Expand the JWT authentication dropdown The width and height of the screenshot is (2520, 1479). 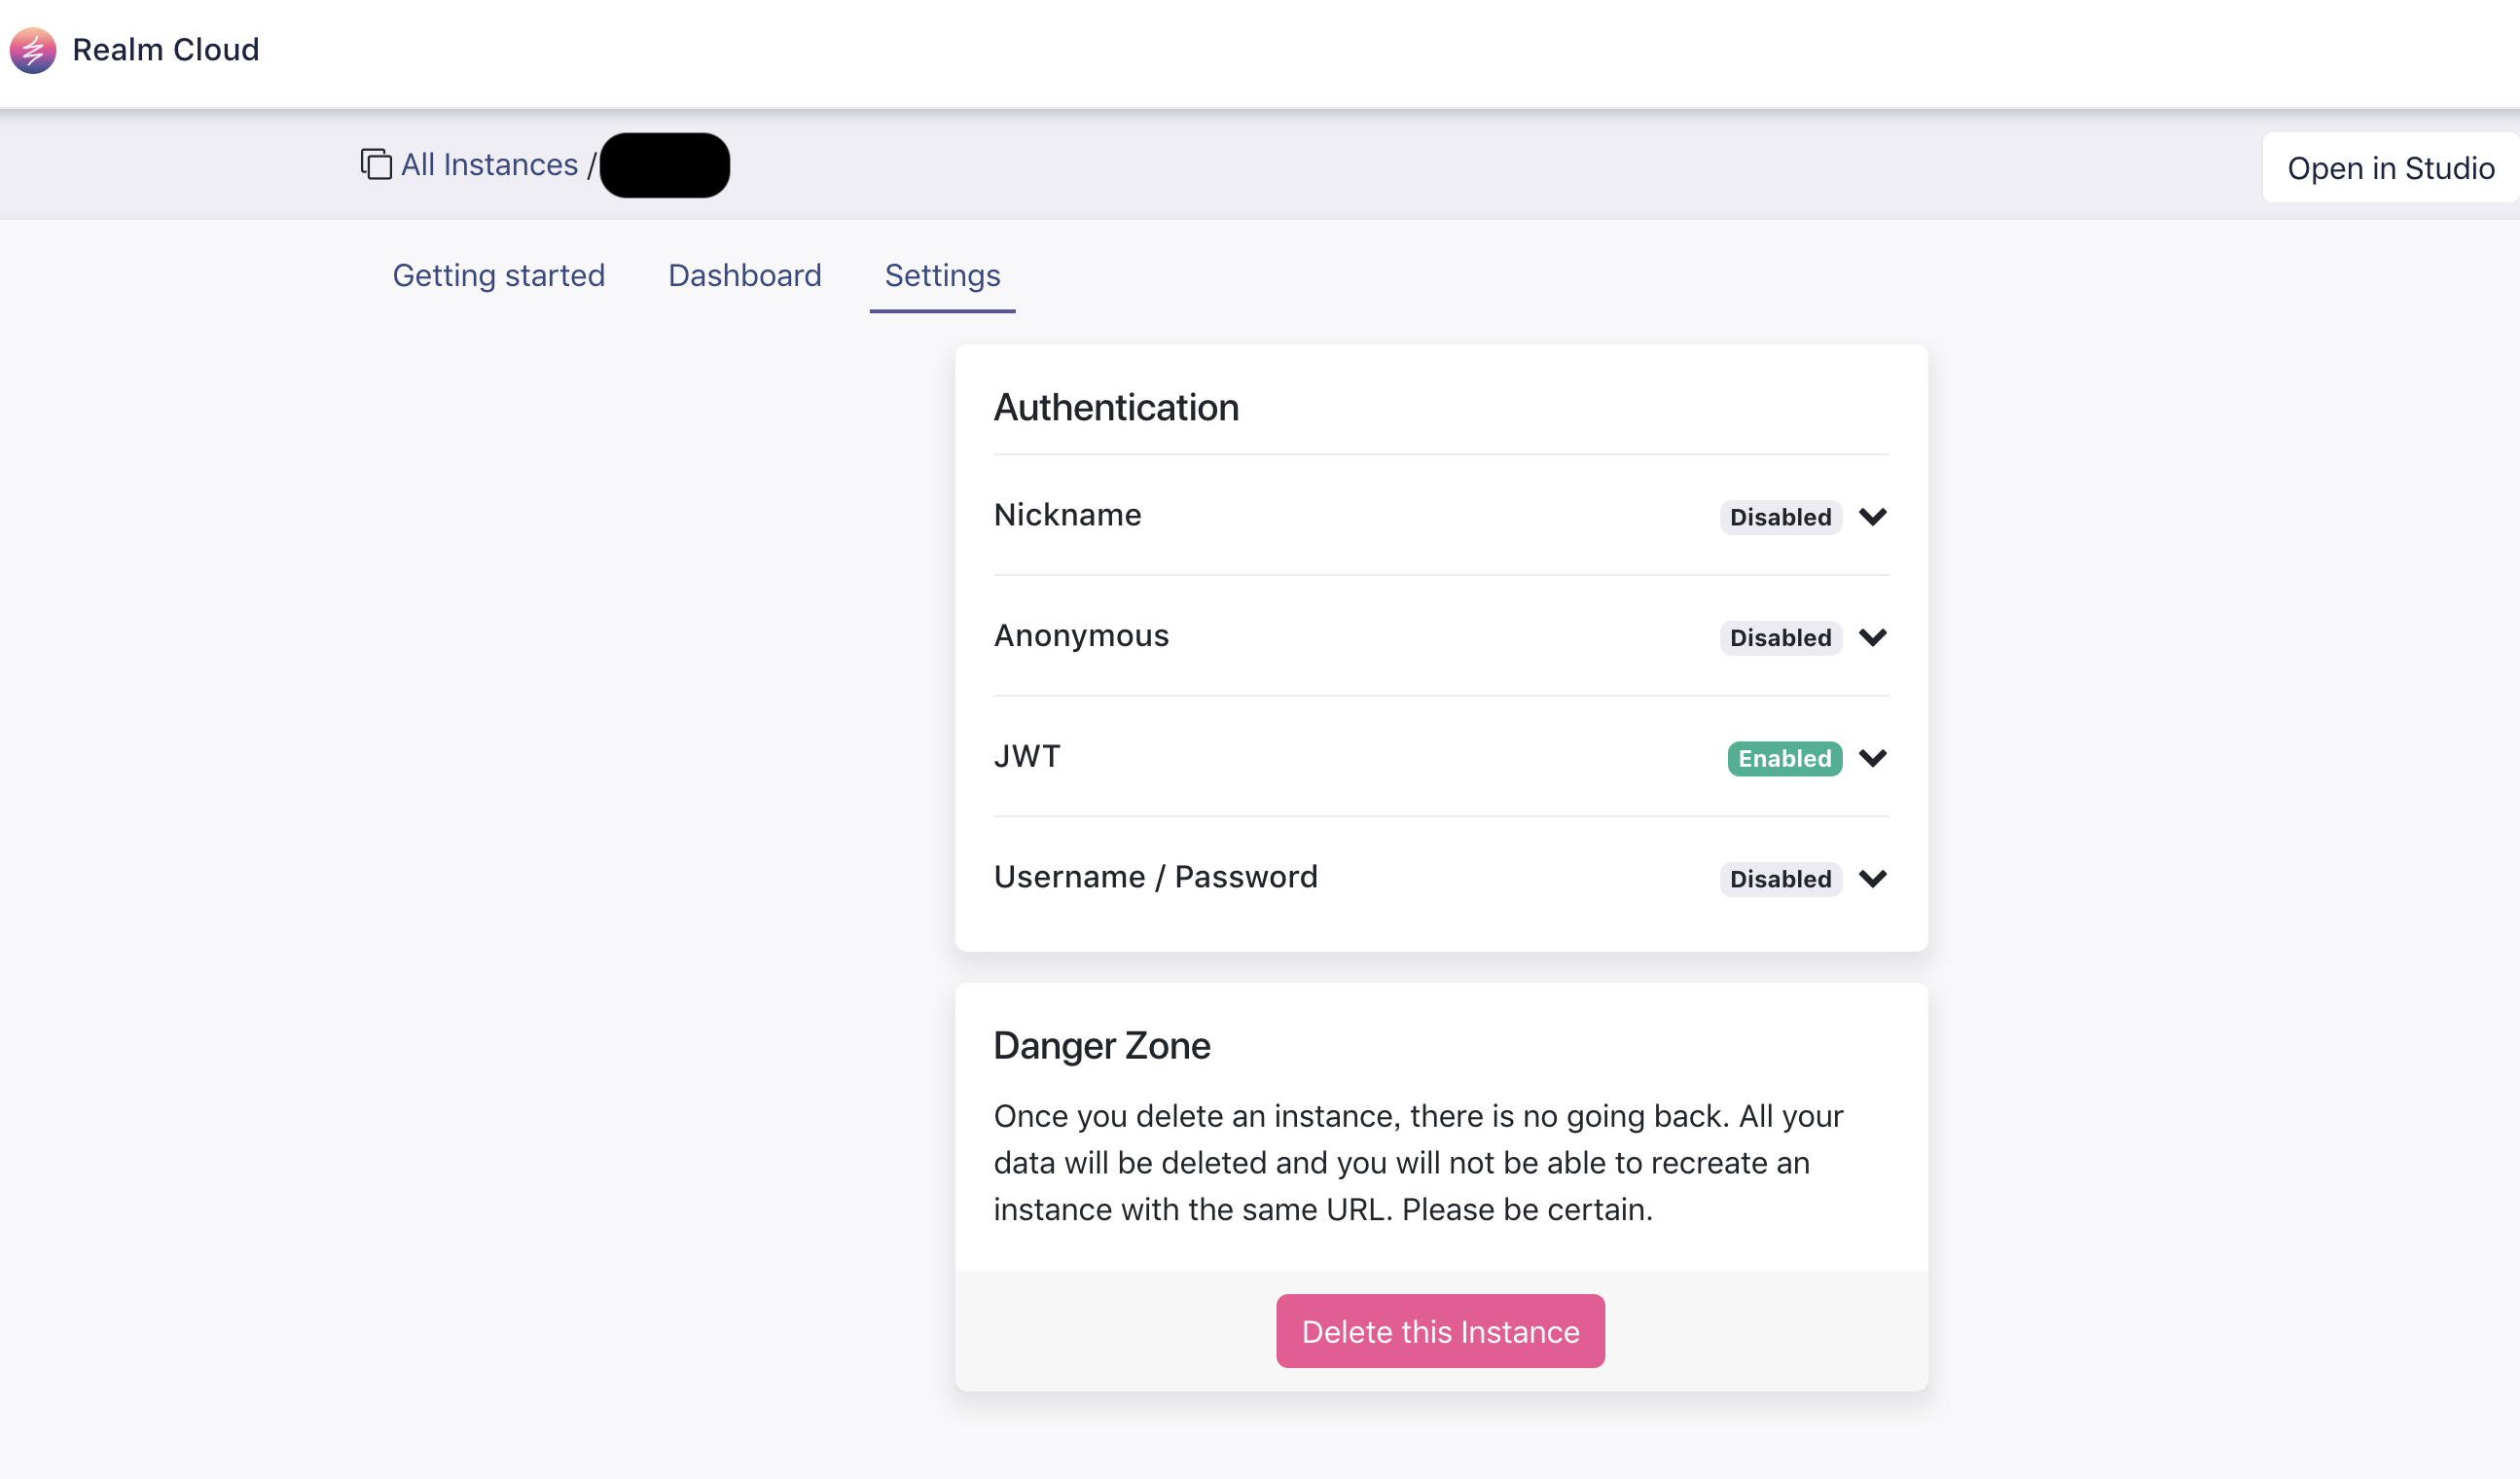pos(1871,757)
